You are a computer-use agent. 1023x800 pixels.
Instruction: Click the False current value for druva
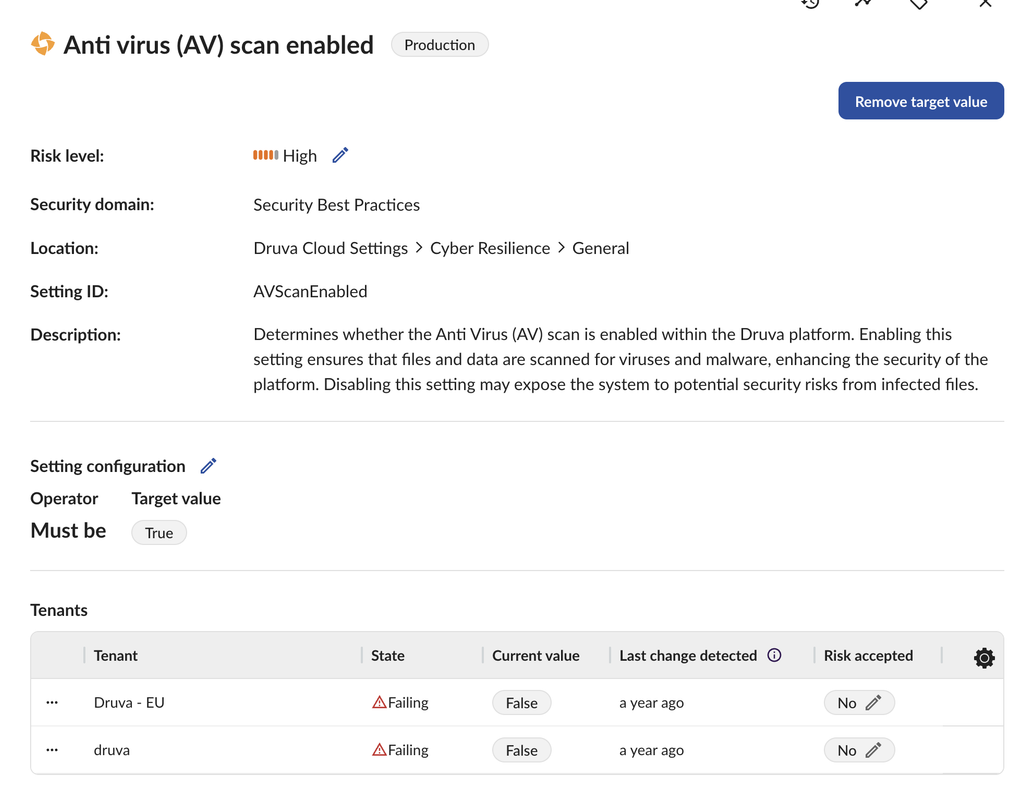click(521, 750)
